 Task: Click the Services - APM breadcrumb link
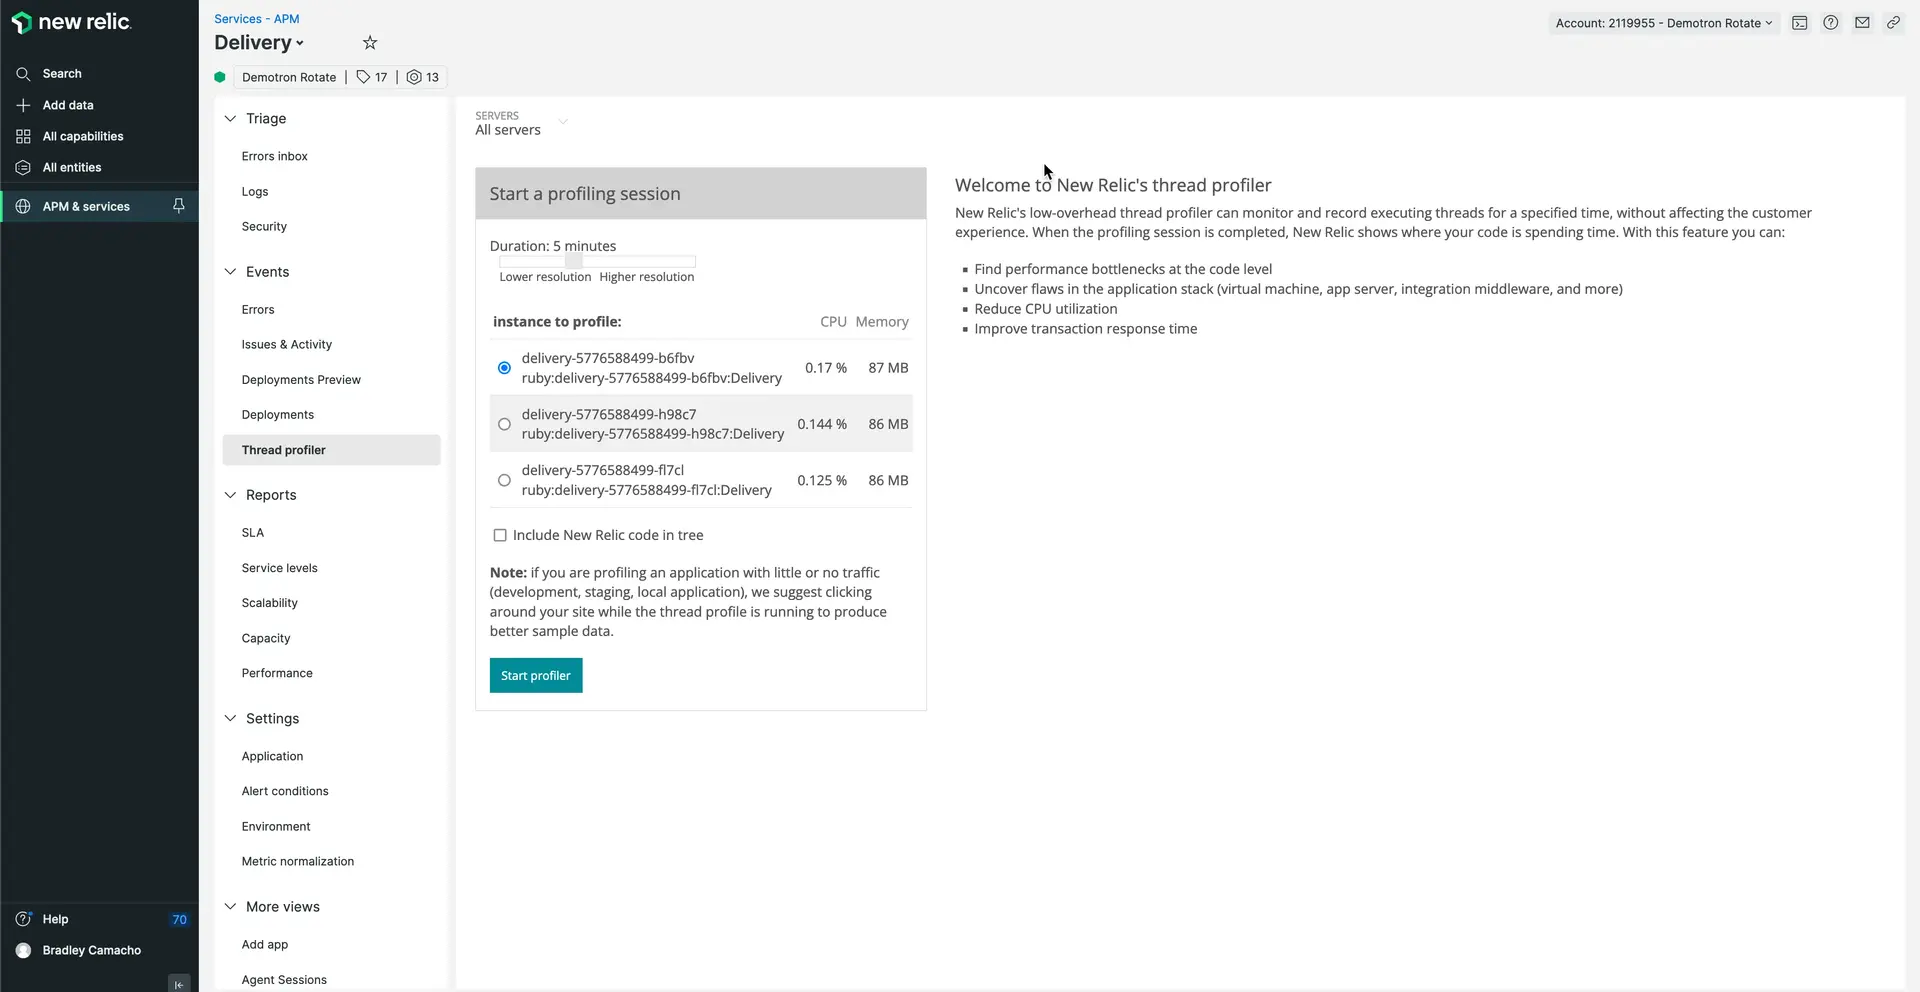click(256, 19)
